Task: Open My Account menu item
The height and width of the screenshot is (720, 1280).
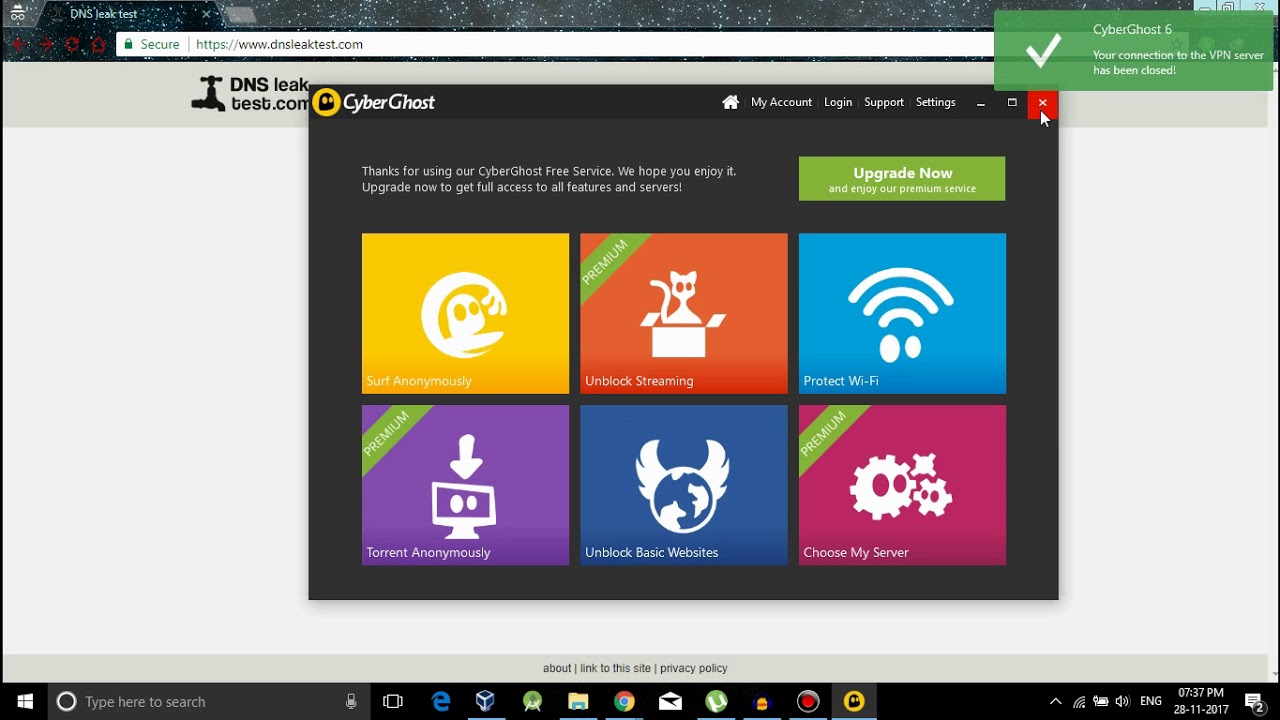Action: [x=781, y=102]
